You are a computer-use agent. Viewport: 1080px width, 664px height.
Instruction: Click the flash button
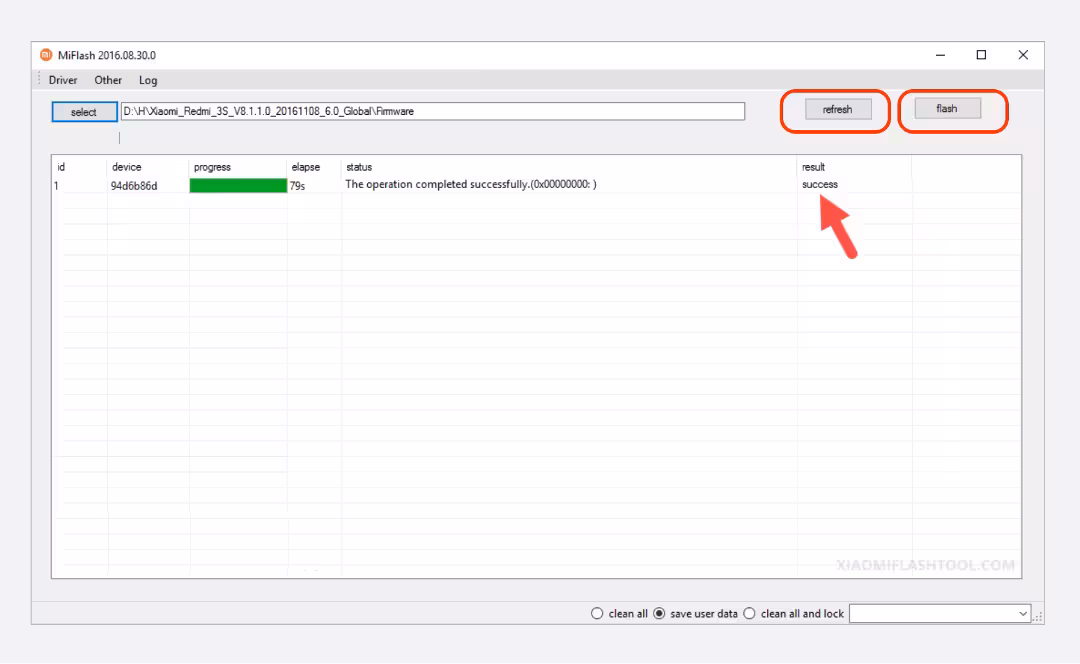pos(947,108)
